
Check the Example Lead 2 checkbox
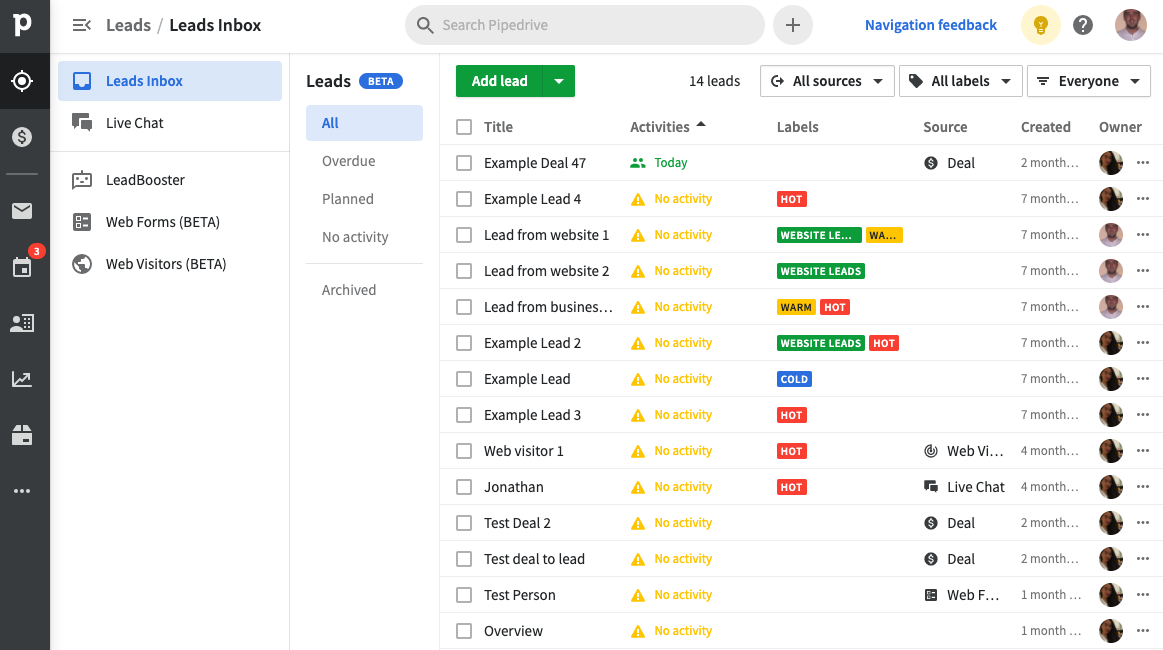pyautogui.click(x=464, y=343)
